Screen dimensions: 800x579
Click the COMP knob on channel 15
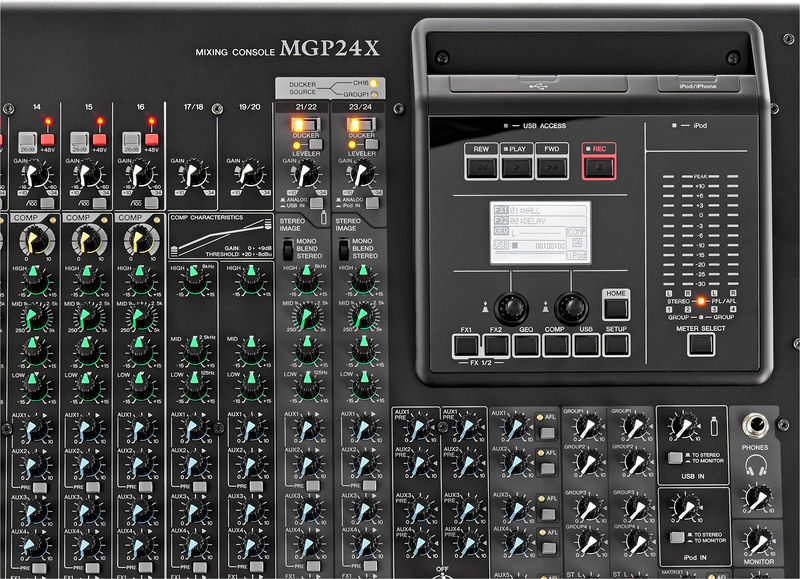[x=89, y=240]
